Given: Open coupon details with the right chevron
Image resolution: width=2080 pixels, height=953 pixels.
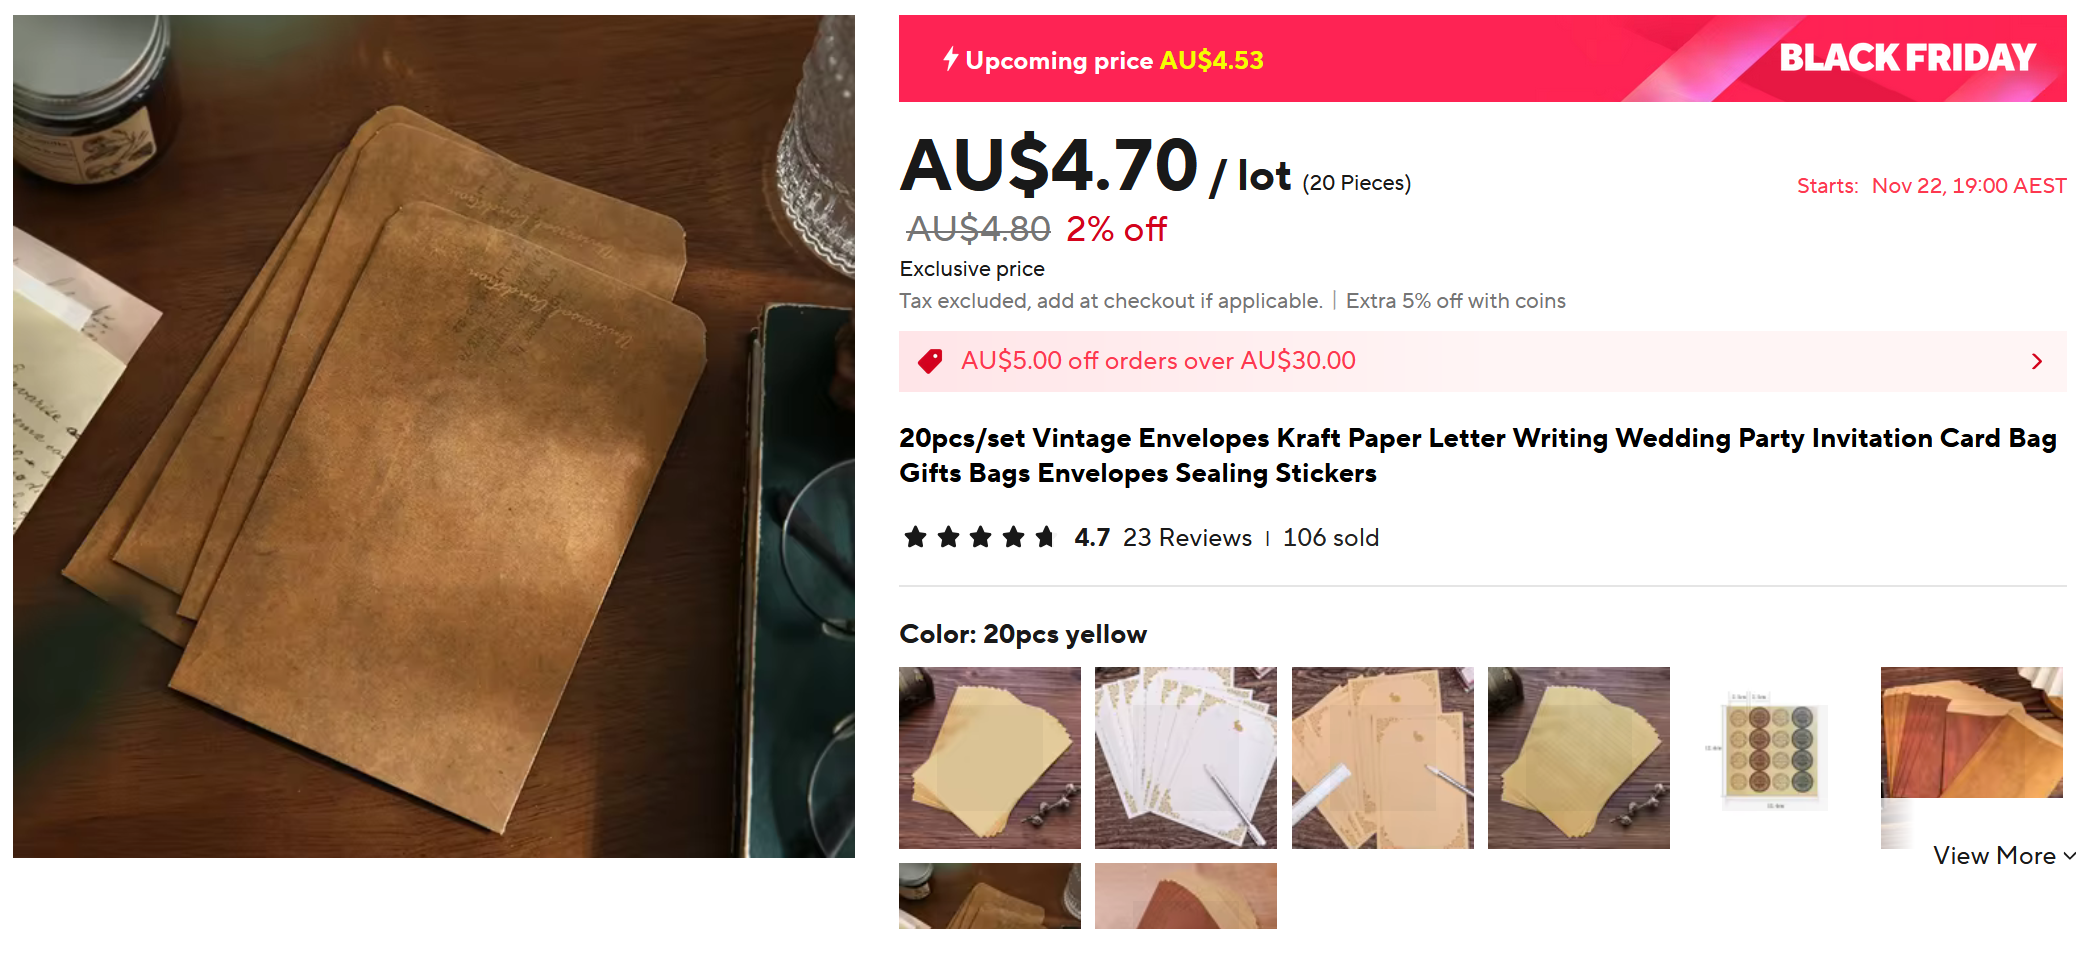Looking at the screenshot, I should pyautogui.click(x=2037, y=361).
